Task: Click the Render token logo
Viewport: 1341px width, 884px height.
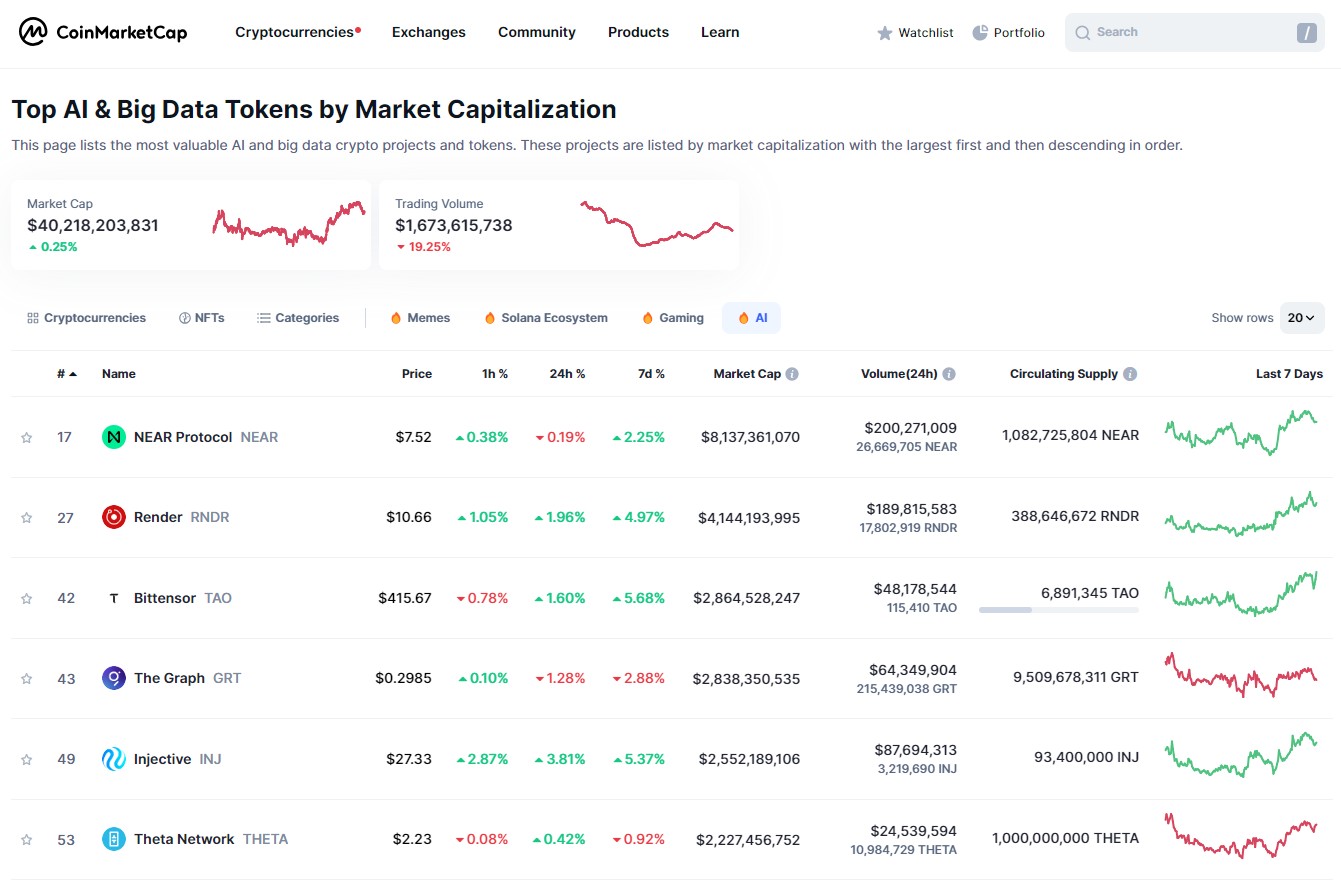Action: 113,517
